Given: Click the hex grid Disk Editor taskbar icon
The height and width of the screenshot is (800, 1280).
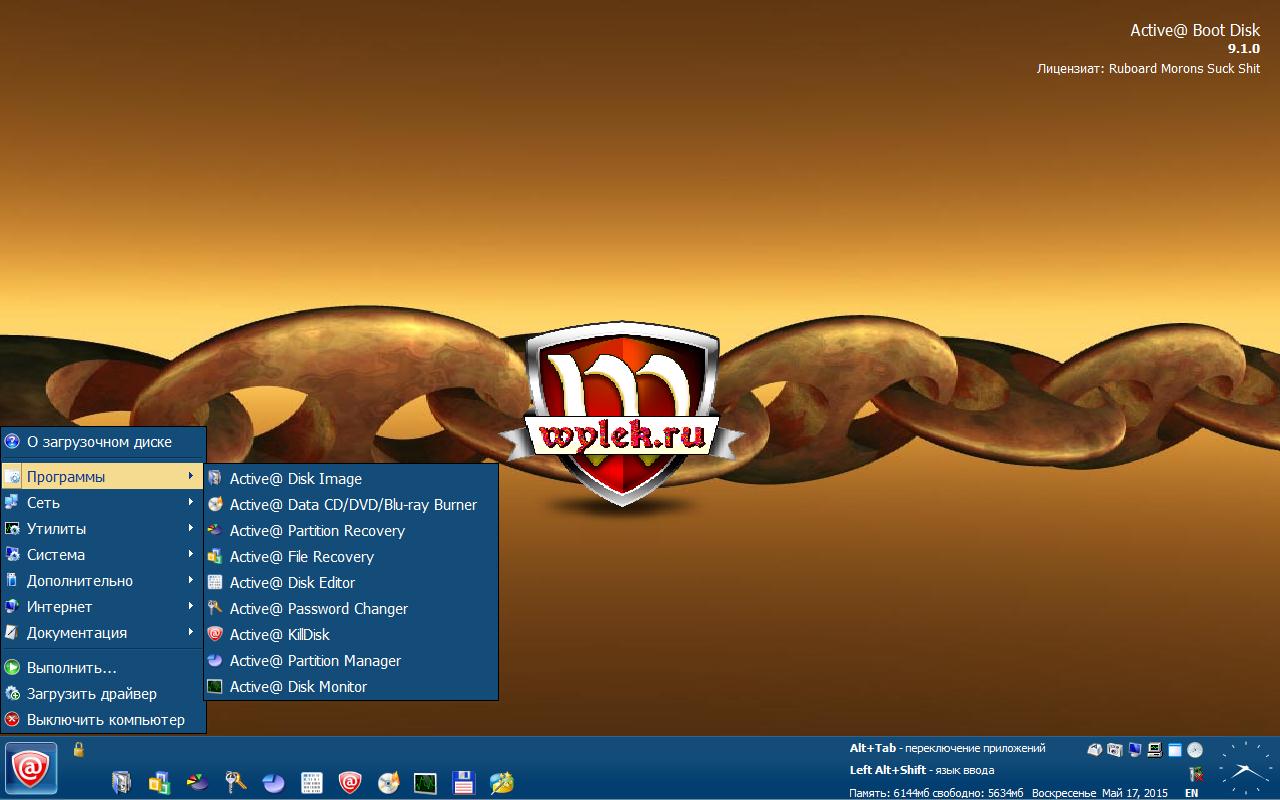Looking at the screenshot, I should coord(312,782).
